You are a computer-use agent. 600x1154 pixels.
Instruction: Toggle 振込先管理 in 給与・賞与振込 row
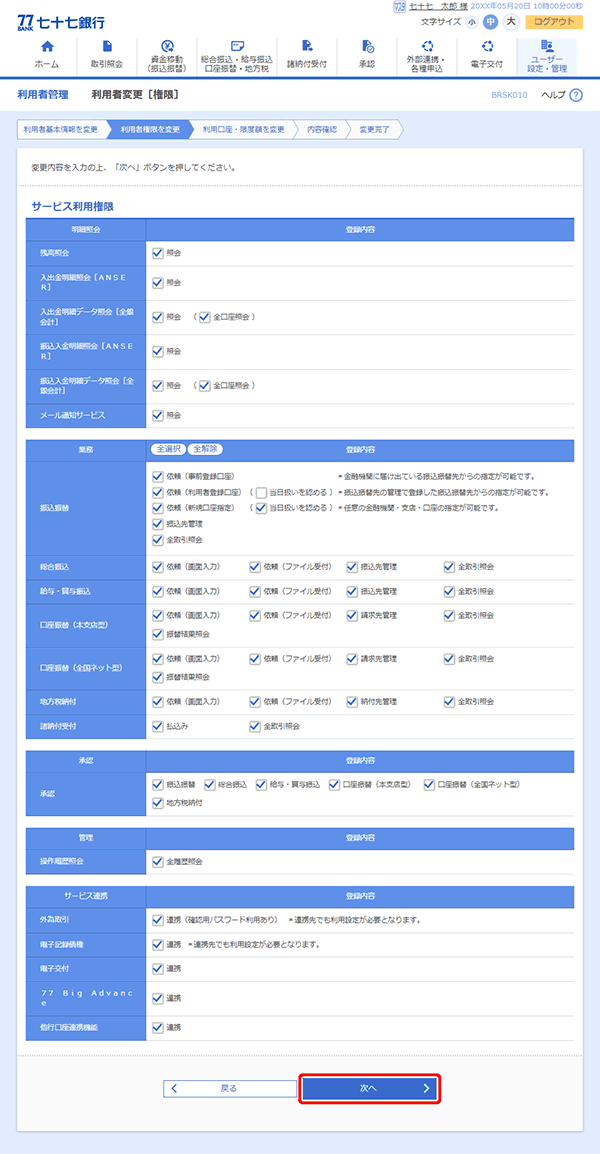click(x=352, y=591)
